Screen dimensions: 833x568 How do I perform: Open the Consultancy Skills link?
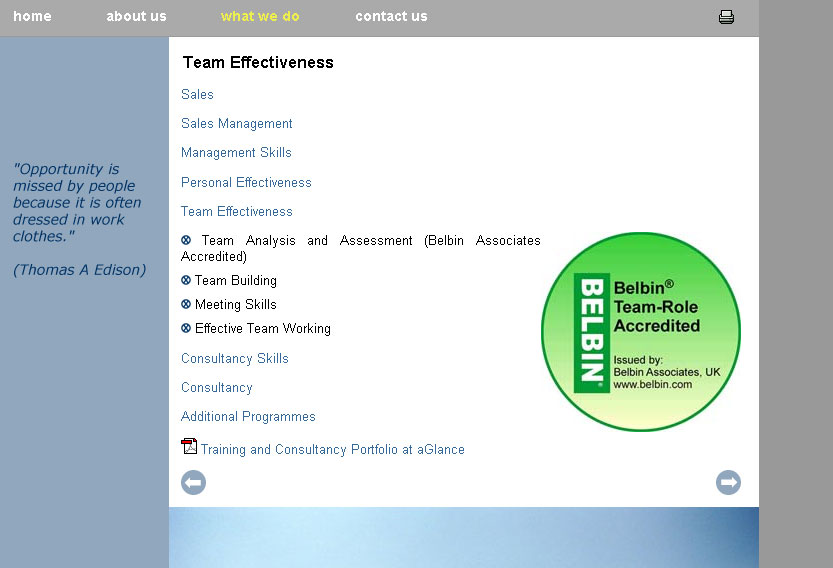[234, 359]
